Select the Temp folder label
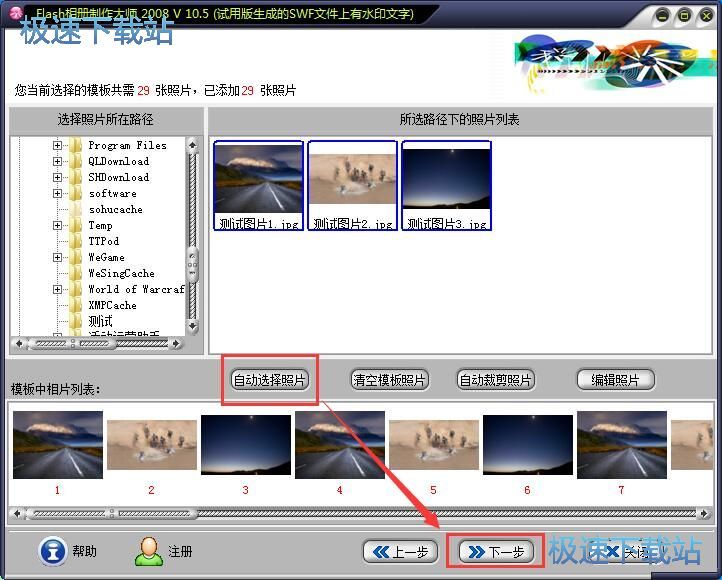The image size is (722, 580). (100, 226)
